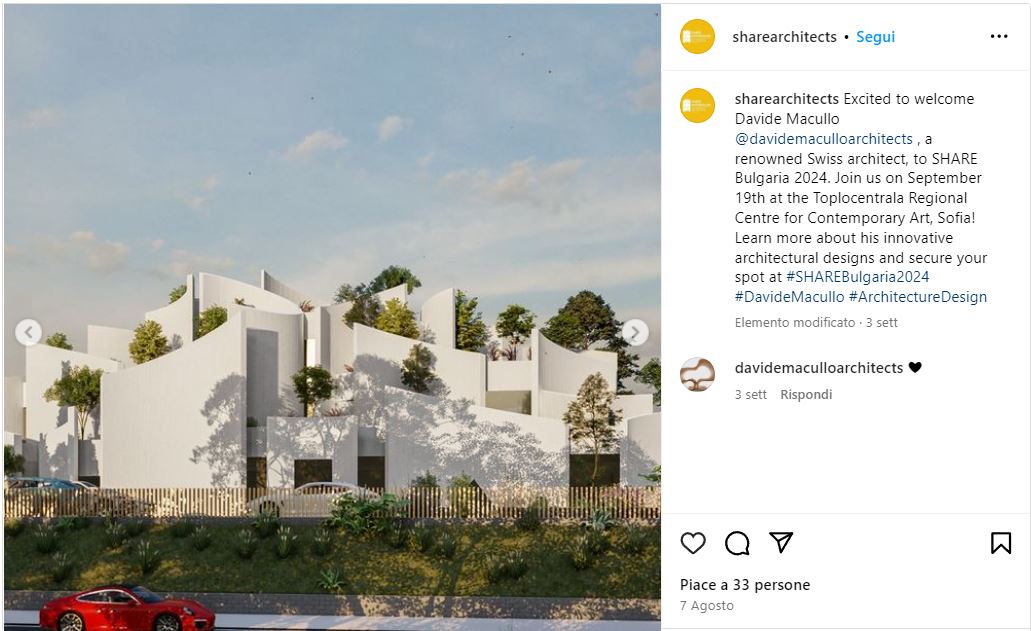The image size is (1031, 631).
Task: Open the #SHAREBulgaria2024 hashtag
Action: (857, 277)
